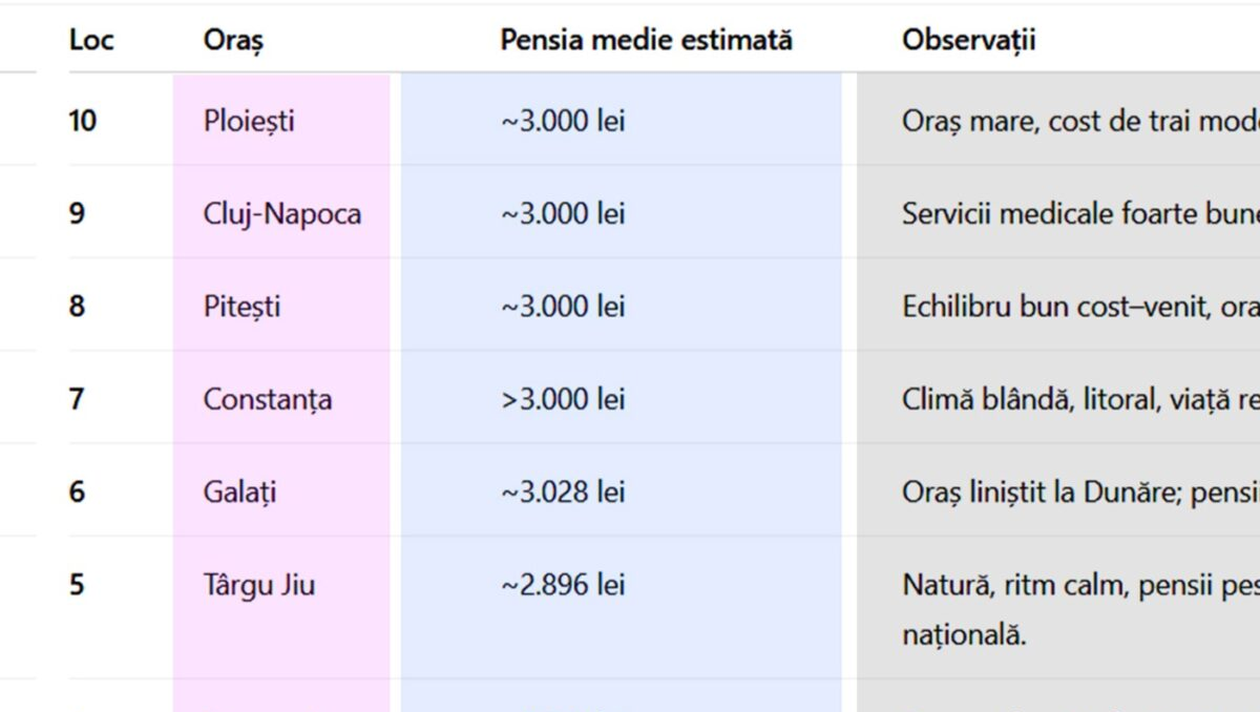Click the Pitești city cell
Image resolution: width=1260 pixels, height=712 pixels.
[241, 306]
